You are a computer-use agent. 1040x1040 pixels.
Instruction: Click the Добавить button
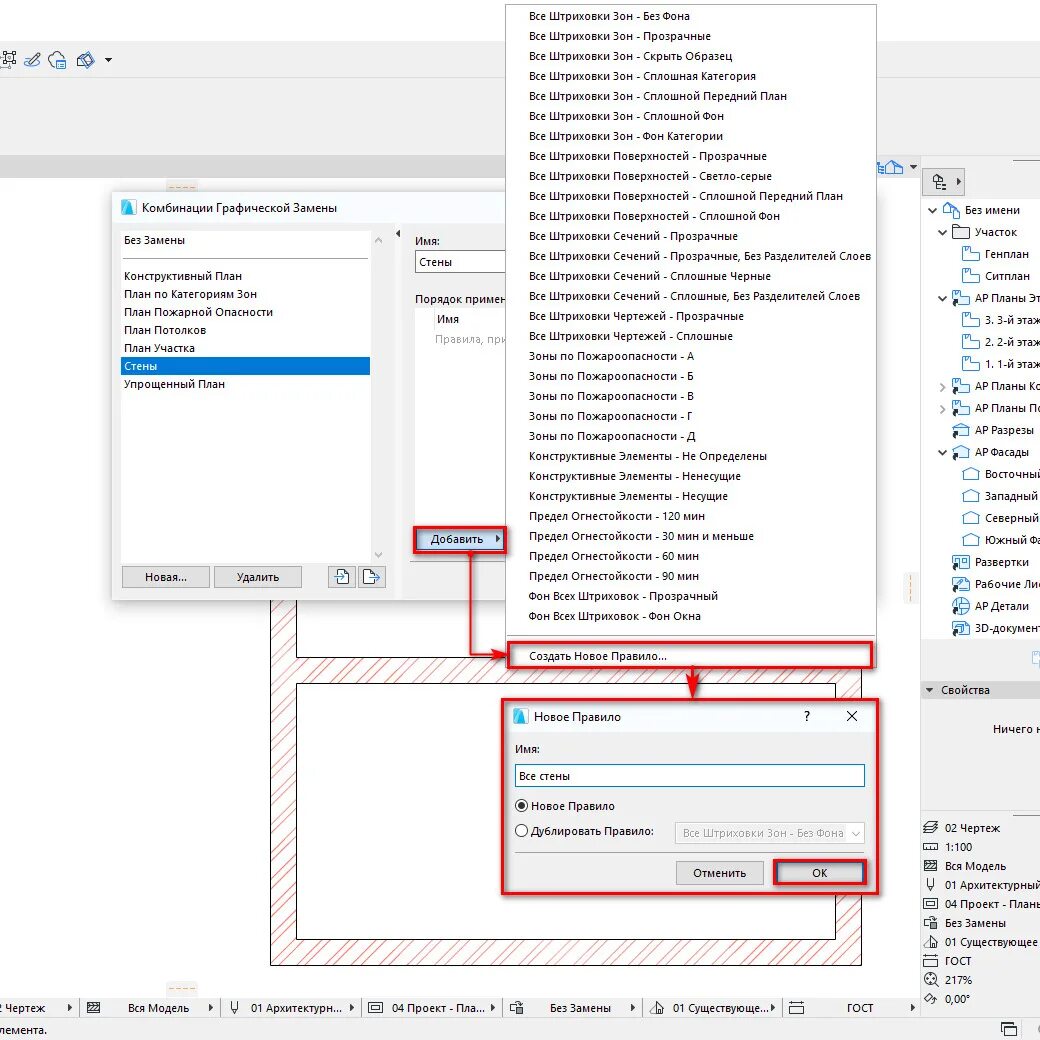point(460,539)
